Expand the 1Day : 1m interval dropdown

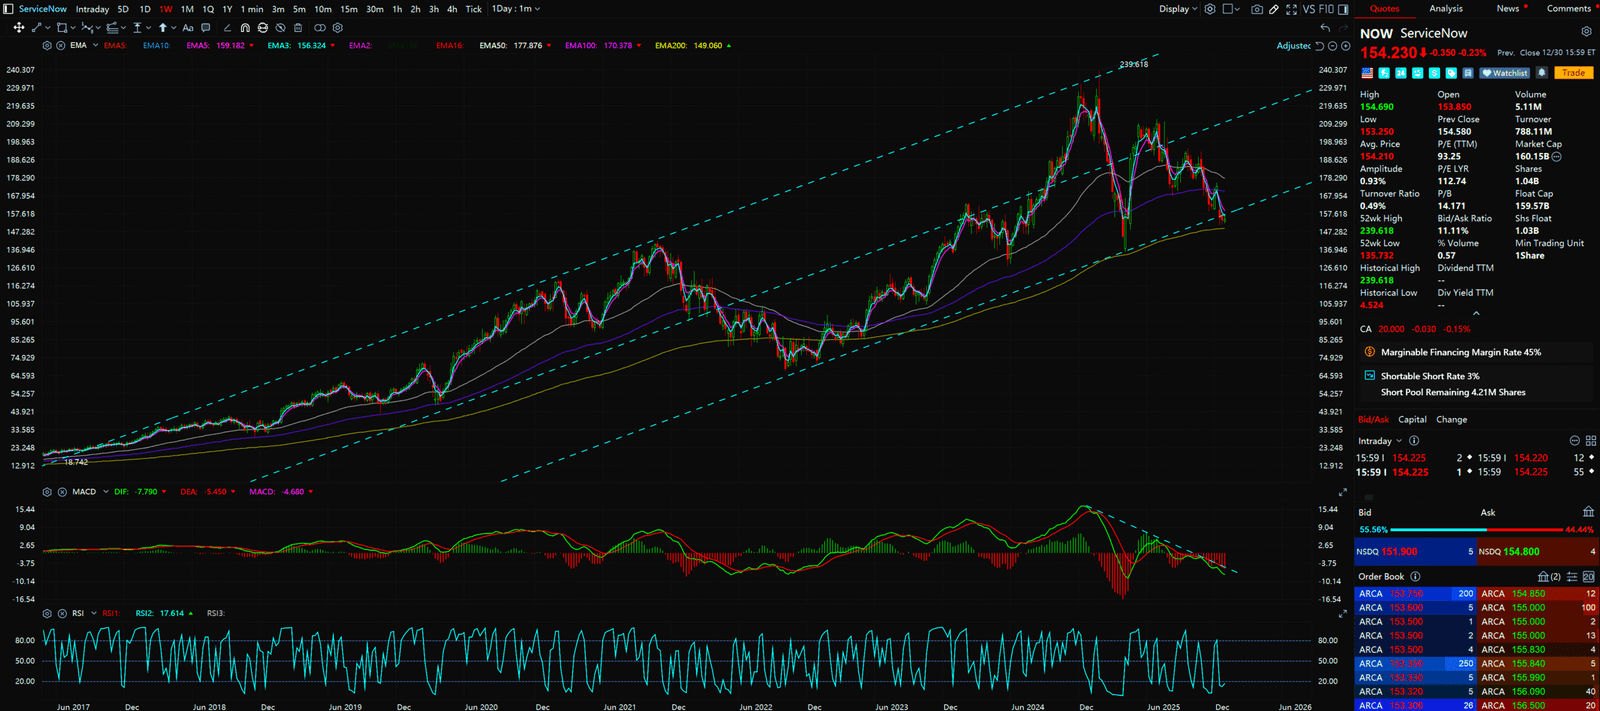click(516, 9)
